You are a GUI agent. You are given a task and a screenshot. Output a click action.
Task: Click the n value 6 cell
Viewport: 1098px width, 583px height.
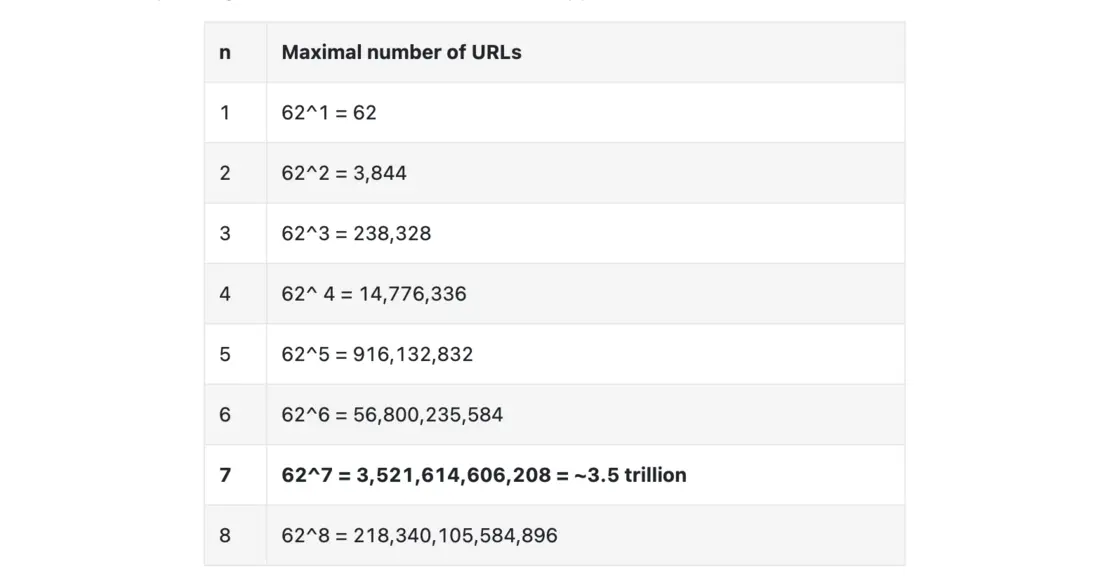pyautogui.click(x=225, y=414)
